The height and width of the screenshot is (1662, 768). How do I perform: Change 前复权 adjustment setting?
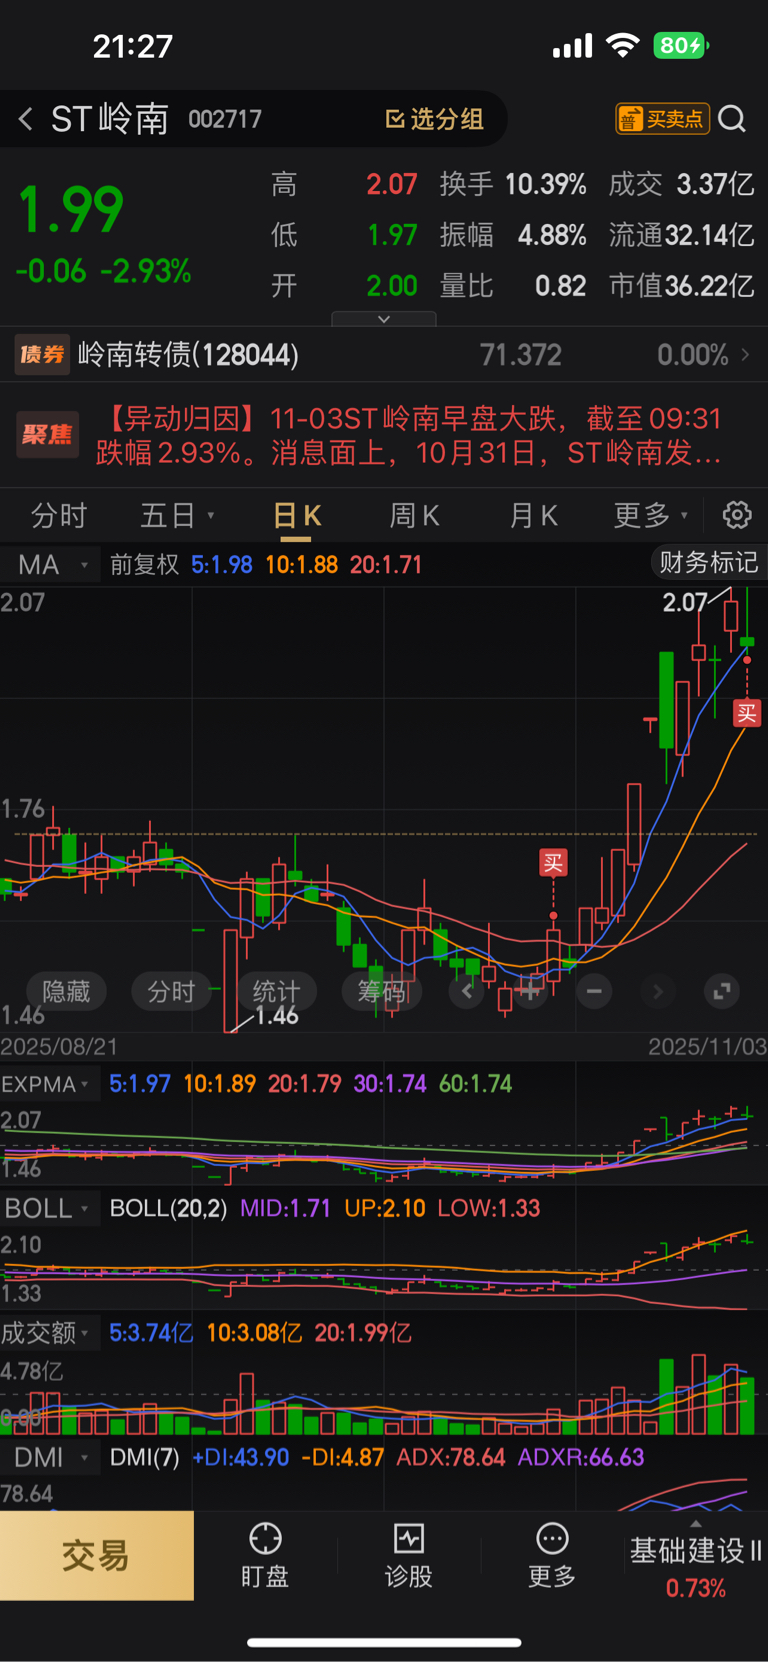pyautogui.click(x=144, y=565)
